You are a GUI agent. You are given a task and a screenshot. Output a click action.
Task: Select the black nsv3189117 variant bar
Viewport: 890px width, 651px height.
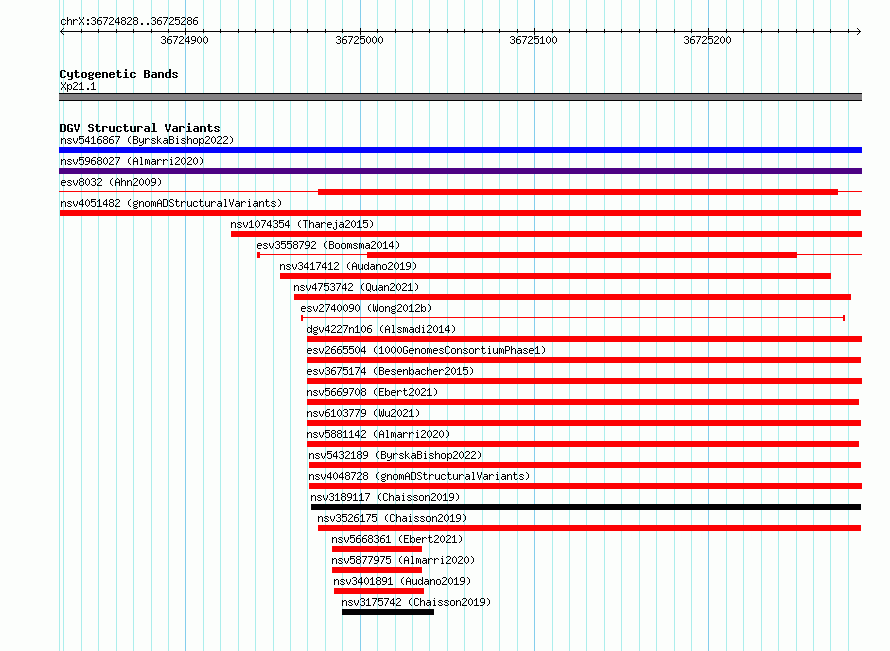(x=586, y=507)
